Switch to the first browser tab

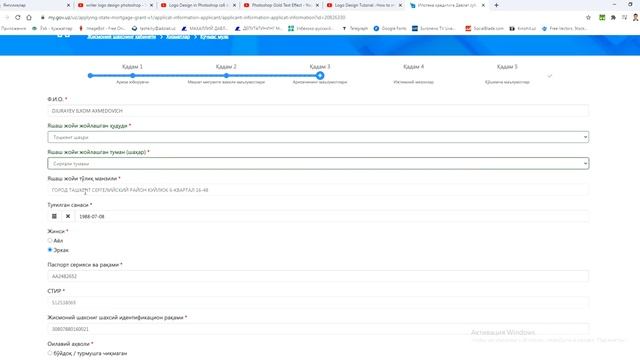[x=35, y=5]
